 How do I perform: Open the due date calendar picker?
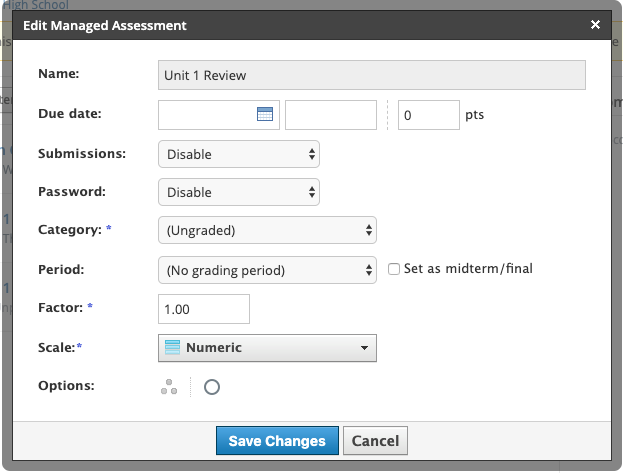pos(265,115)
